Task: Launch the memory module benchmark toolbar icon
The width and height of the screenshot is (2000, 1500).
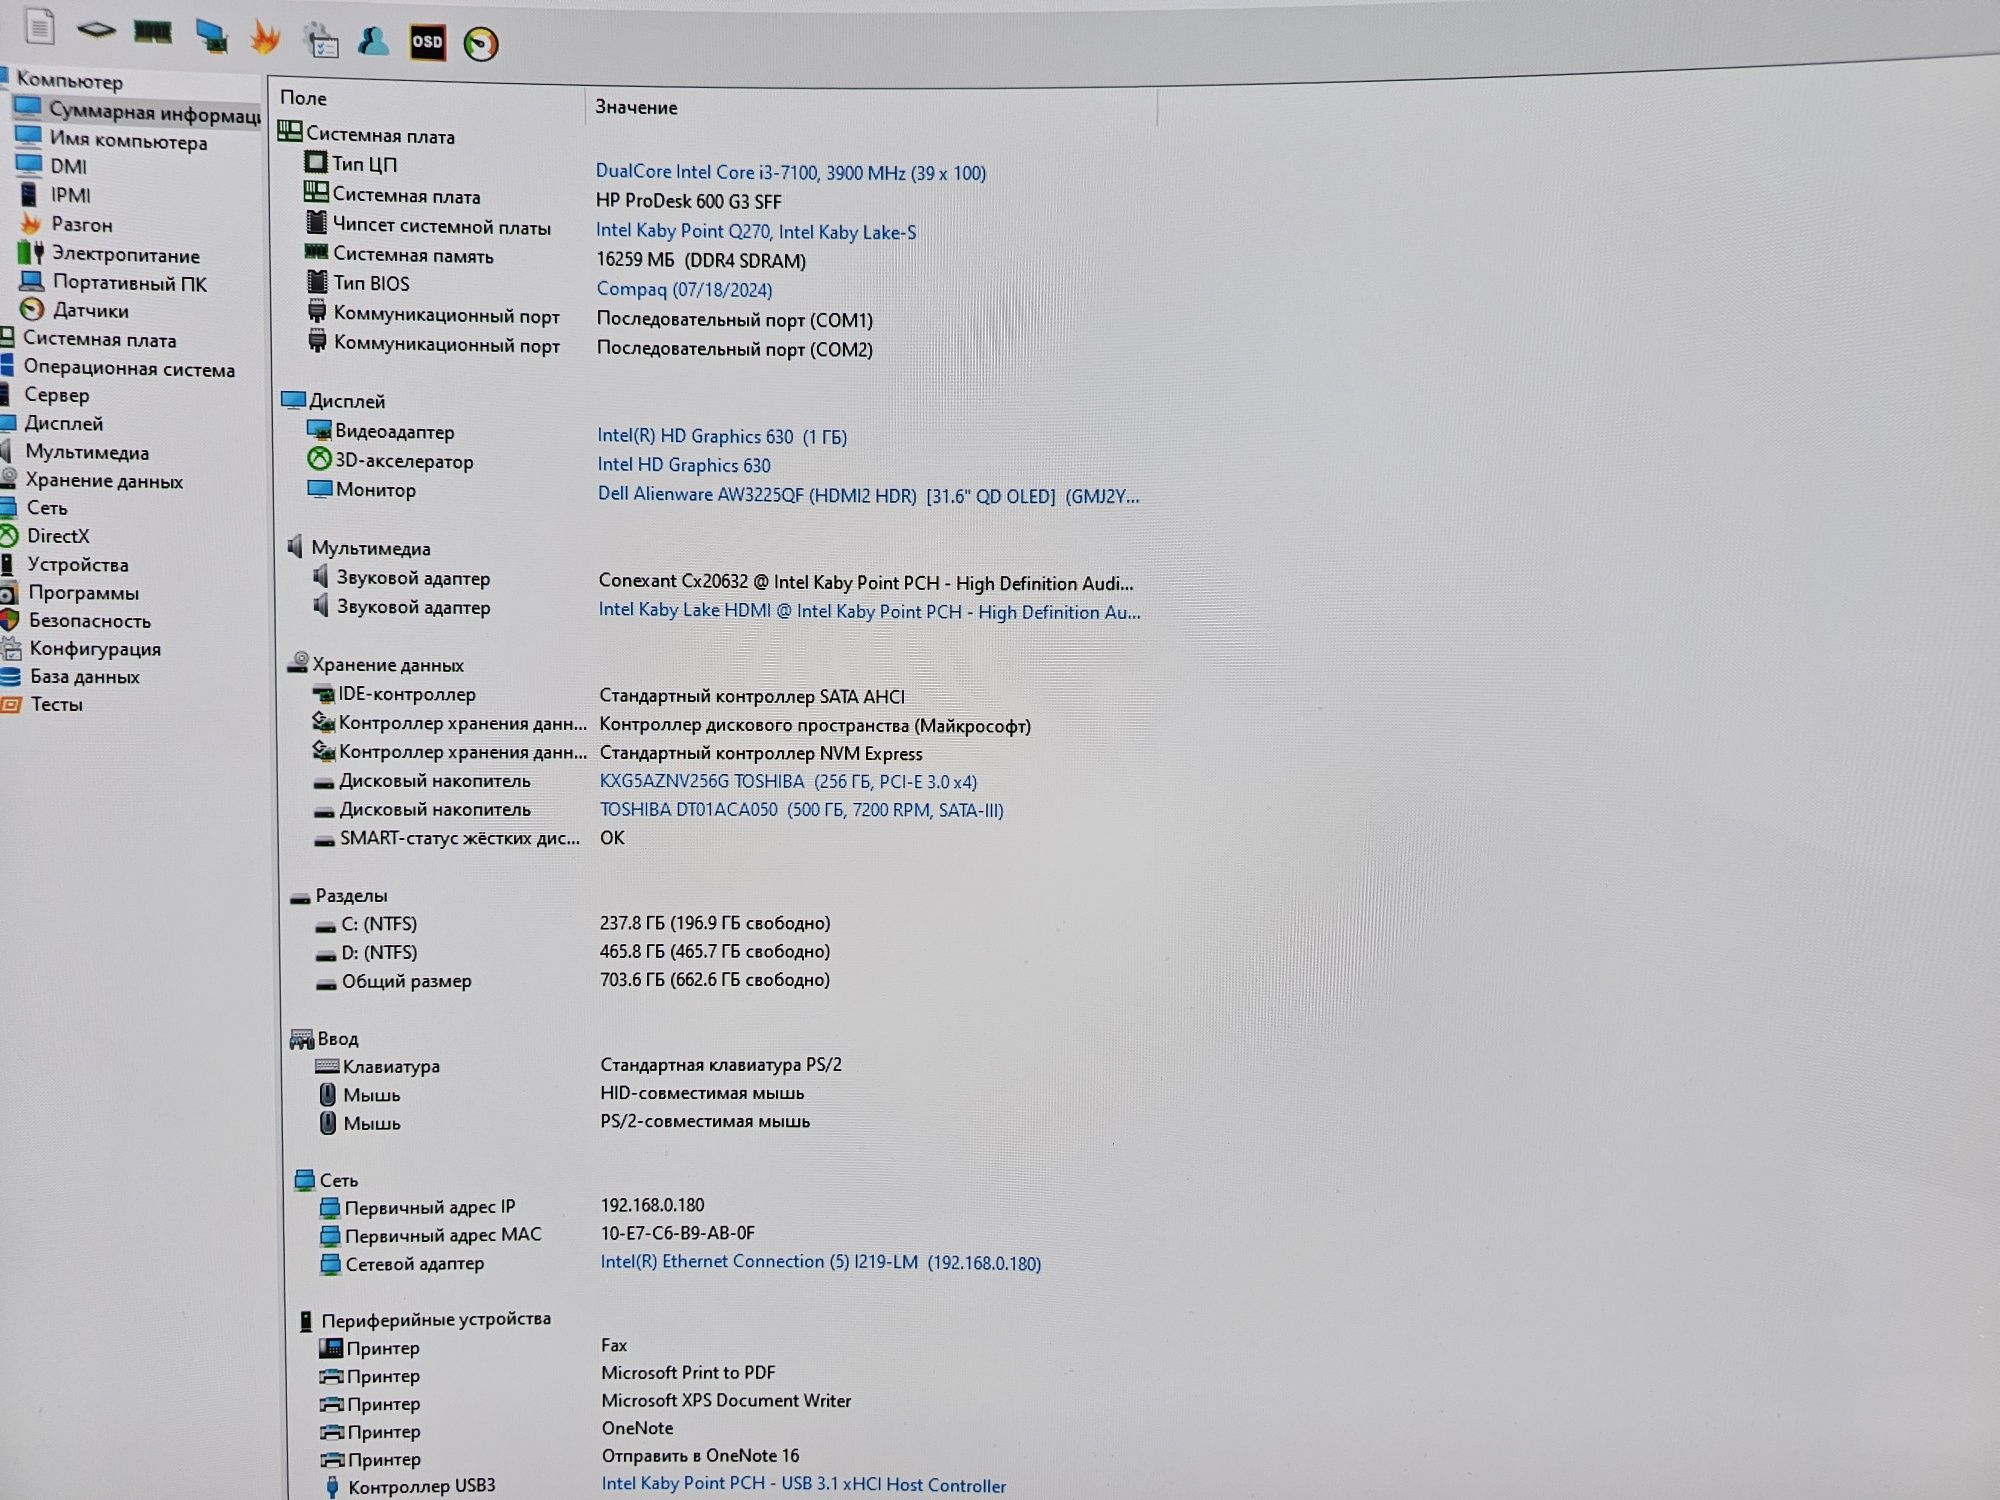Action: [152, 32]
